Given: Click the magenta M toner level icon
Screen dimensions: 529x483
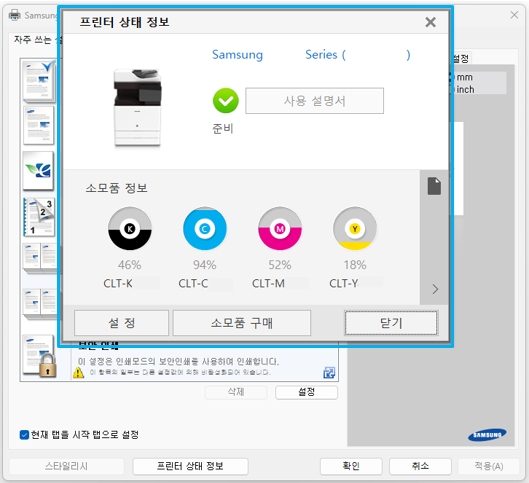Looking at the screenshot, I should point(280,228).
